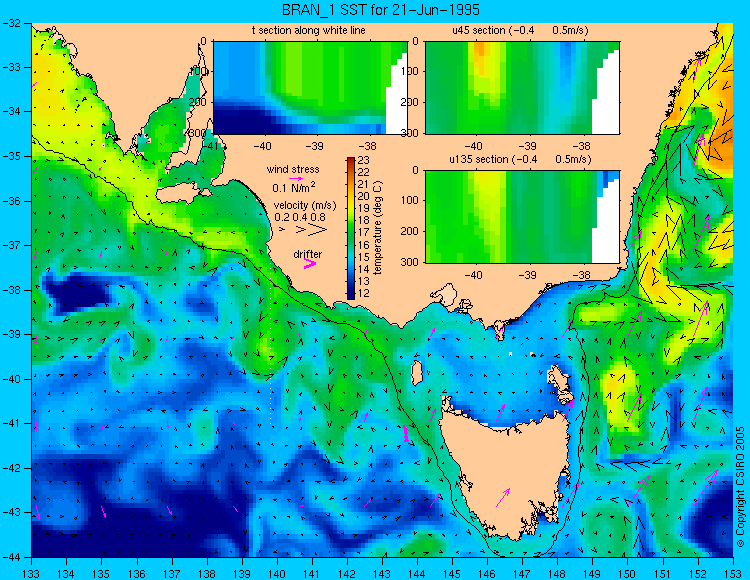Click main map latitude label -36
This screenshot has width=750, height=580.
(x=11, y=201)
